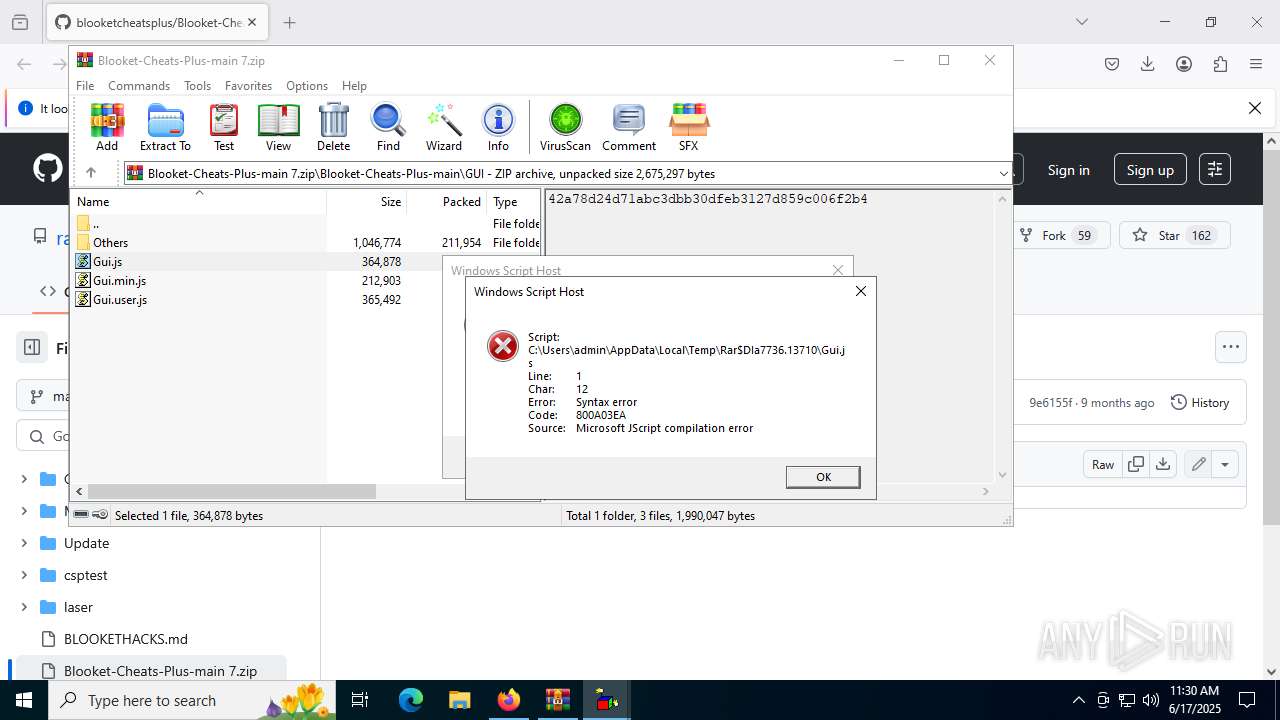This screenshot has width=1280, height=720.
Task: Show archive Info
Action: coord(498,127)
